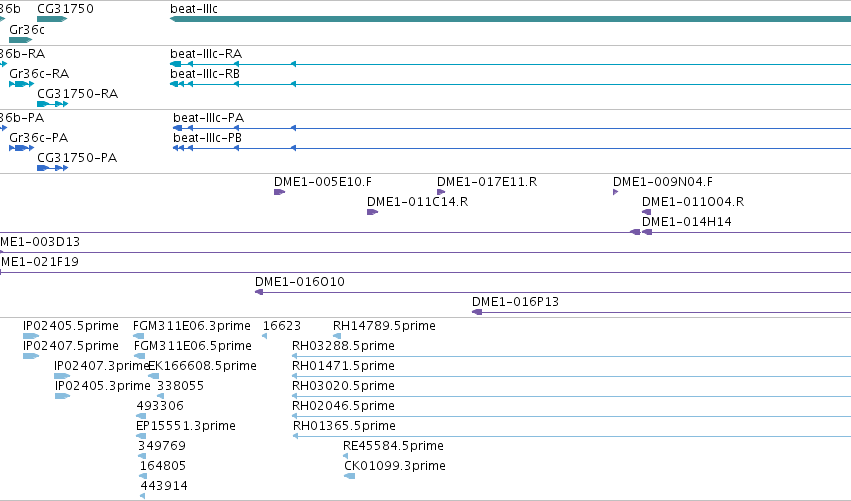Screen dimensions: 851x501
Task: Click the CG31750 gene arrow glyph
Action: 52,19
